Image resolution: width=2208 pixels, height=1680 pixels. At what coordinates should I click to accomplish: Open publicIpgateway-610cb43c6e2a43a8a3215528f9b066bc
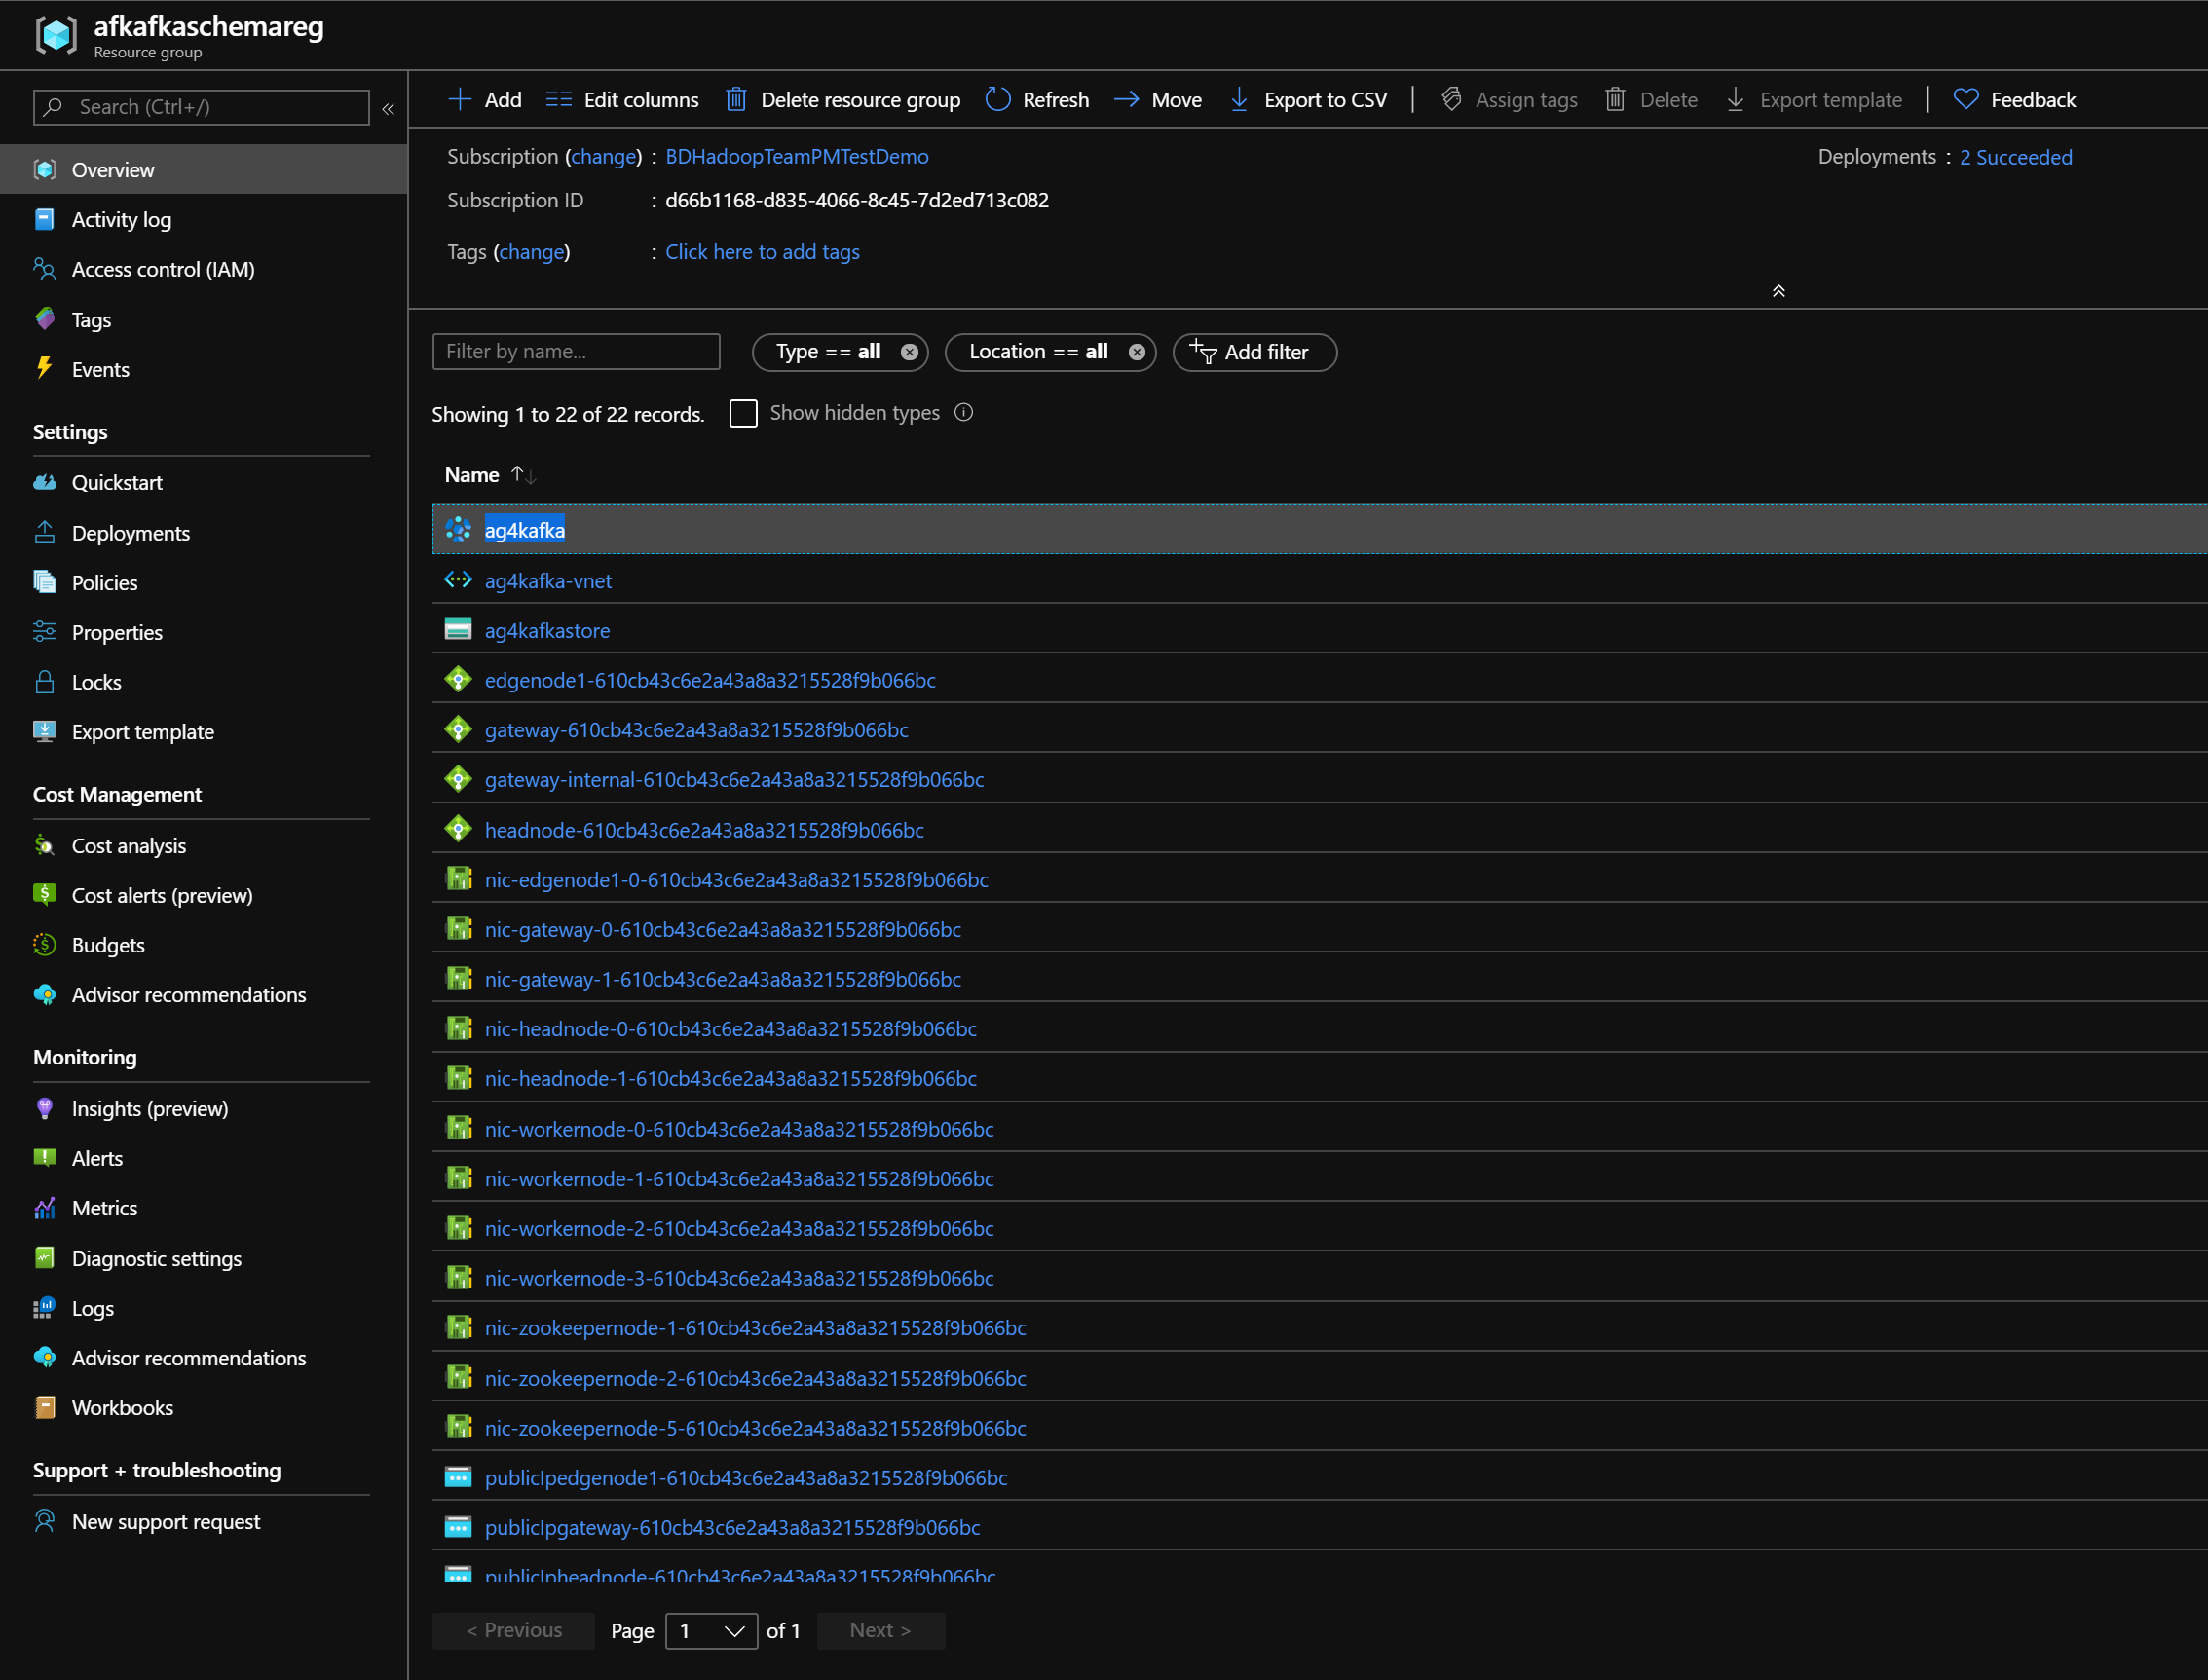732,1527
